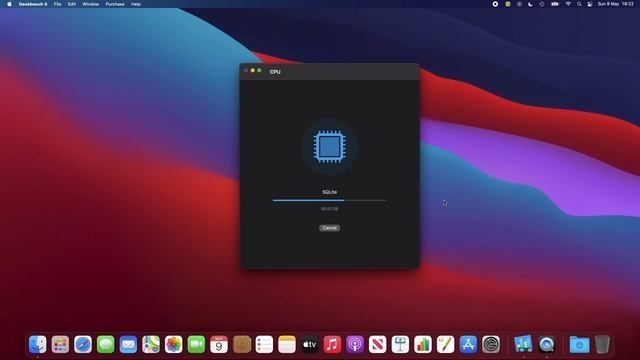Image resolution: width=640 pixels, height=360 pixels.
Task: Open Music from the dock
Action: tap(332, 344)
